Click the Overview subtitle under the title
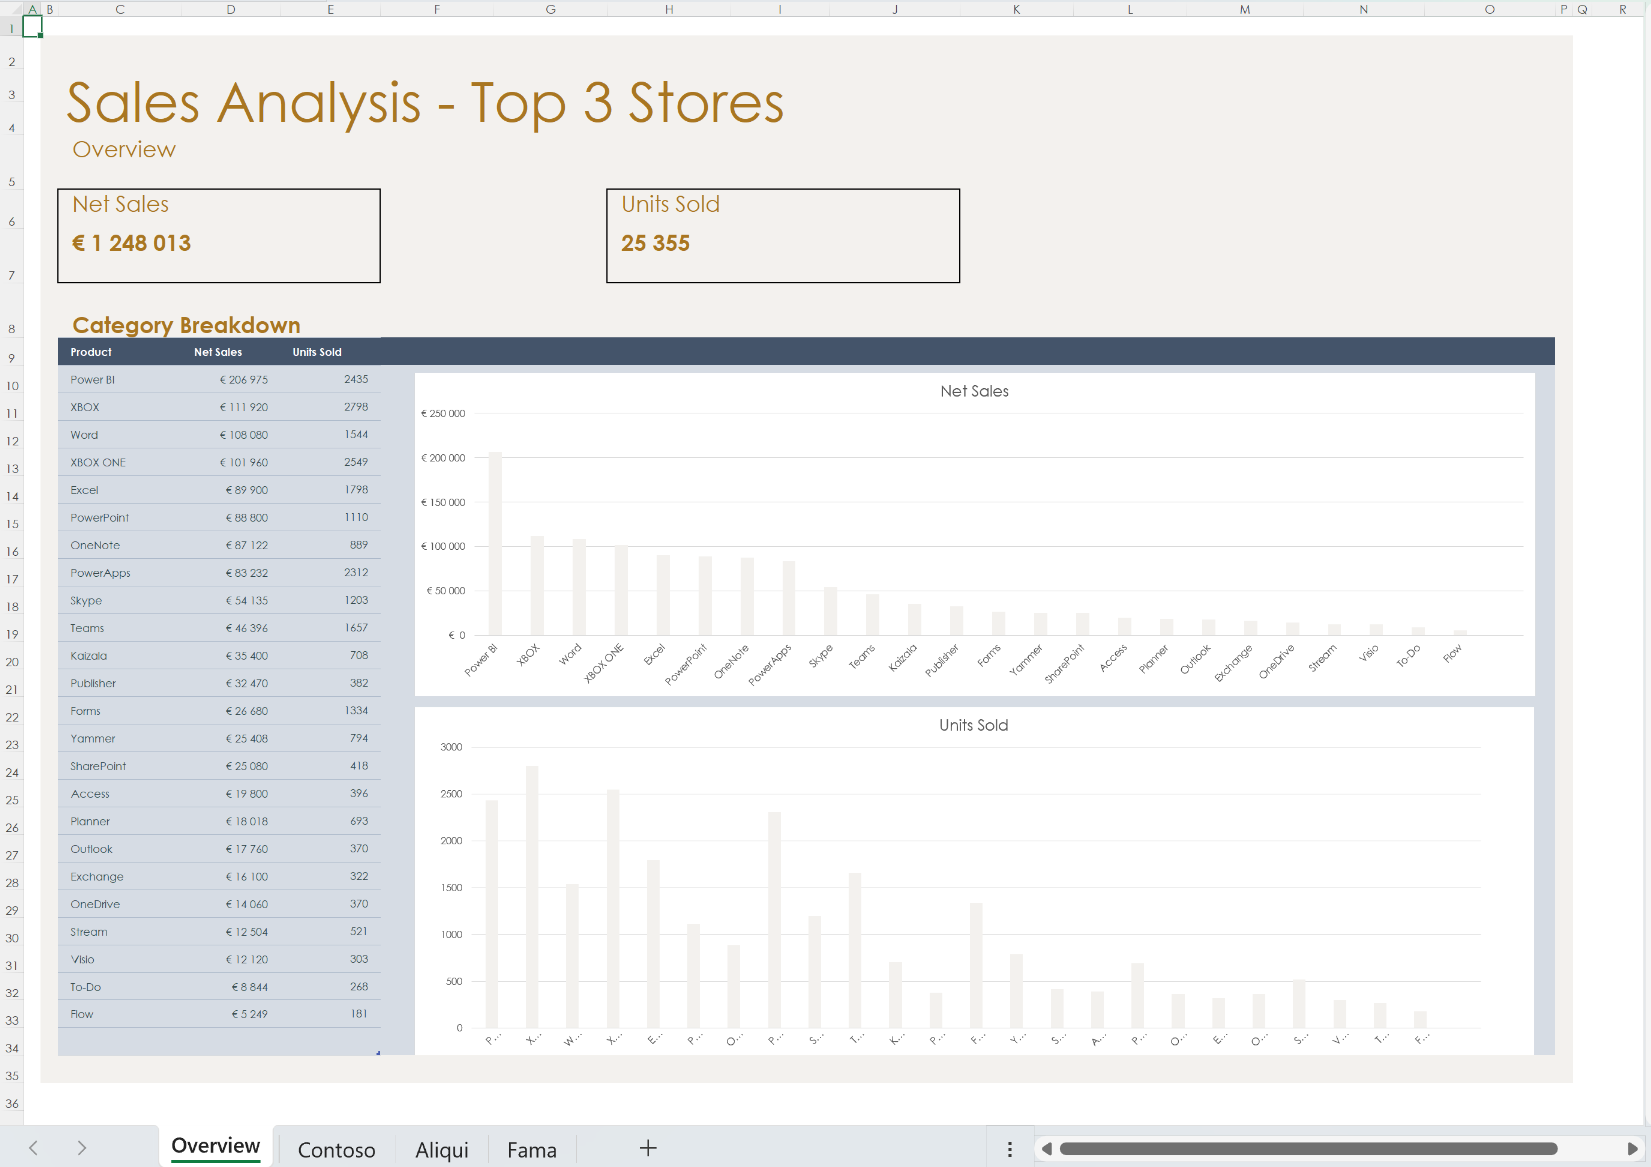 124,149
